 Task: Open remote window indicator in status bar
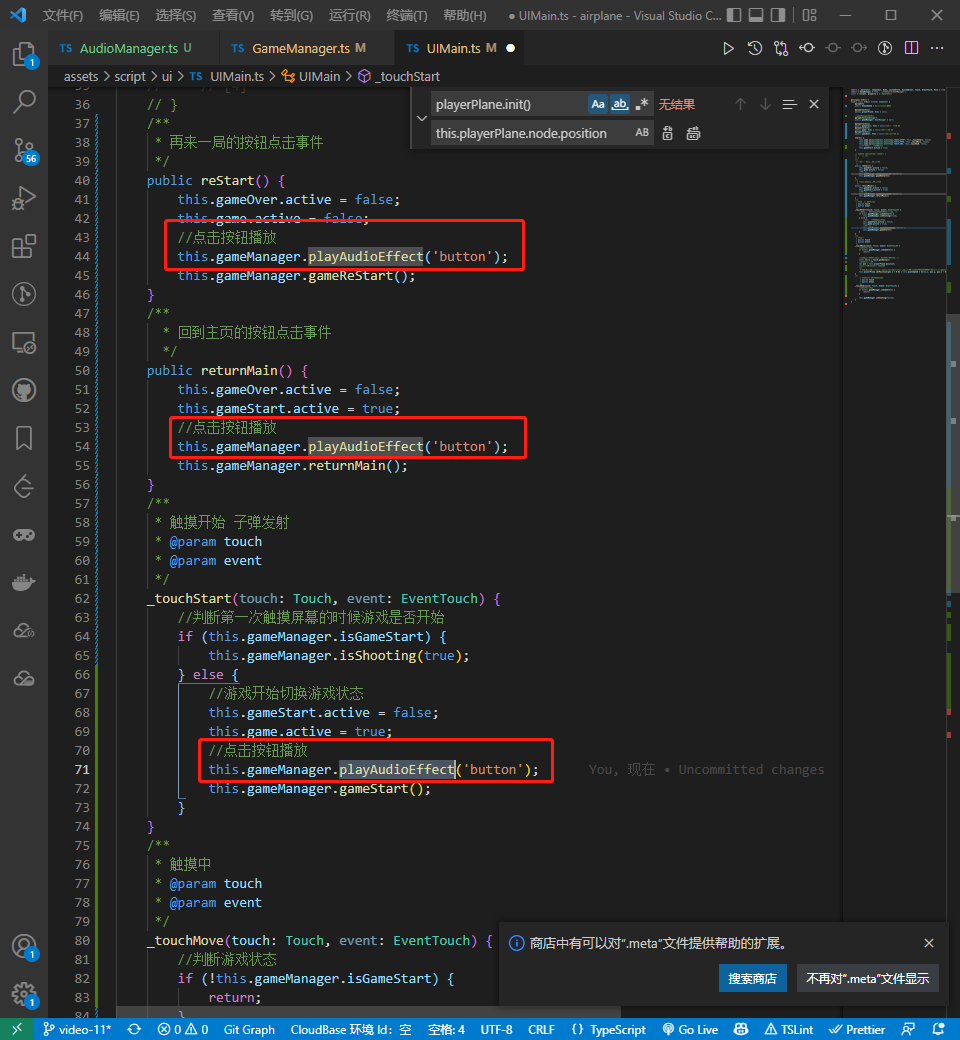tap(17, 1029)
